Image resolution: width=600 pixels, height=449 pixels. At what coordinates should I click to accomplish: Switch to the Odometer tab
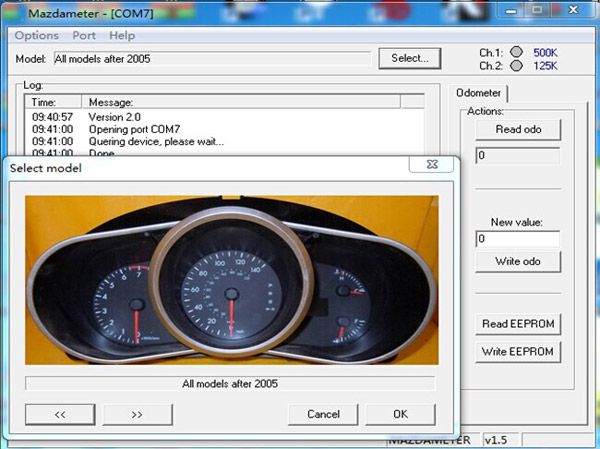click(x=479, y=93)
